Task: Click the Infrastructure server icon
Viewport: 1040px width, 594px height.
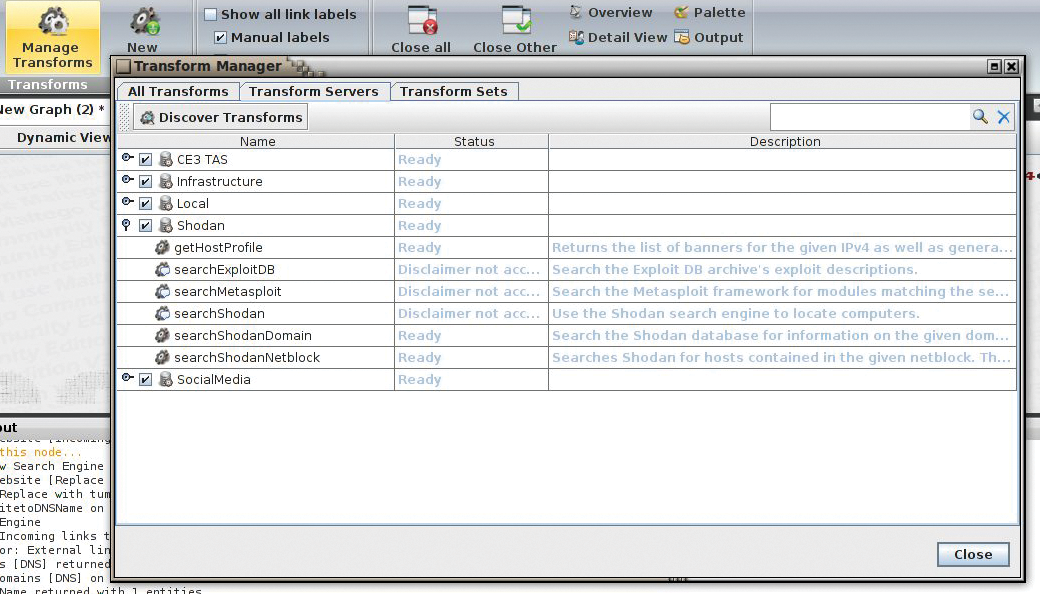Action: click(166, 182)
